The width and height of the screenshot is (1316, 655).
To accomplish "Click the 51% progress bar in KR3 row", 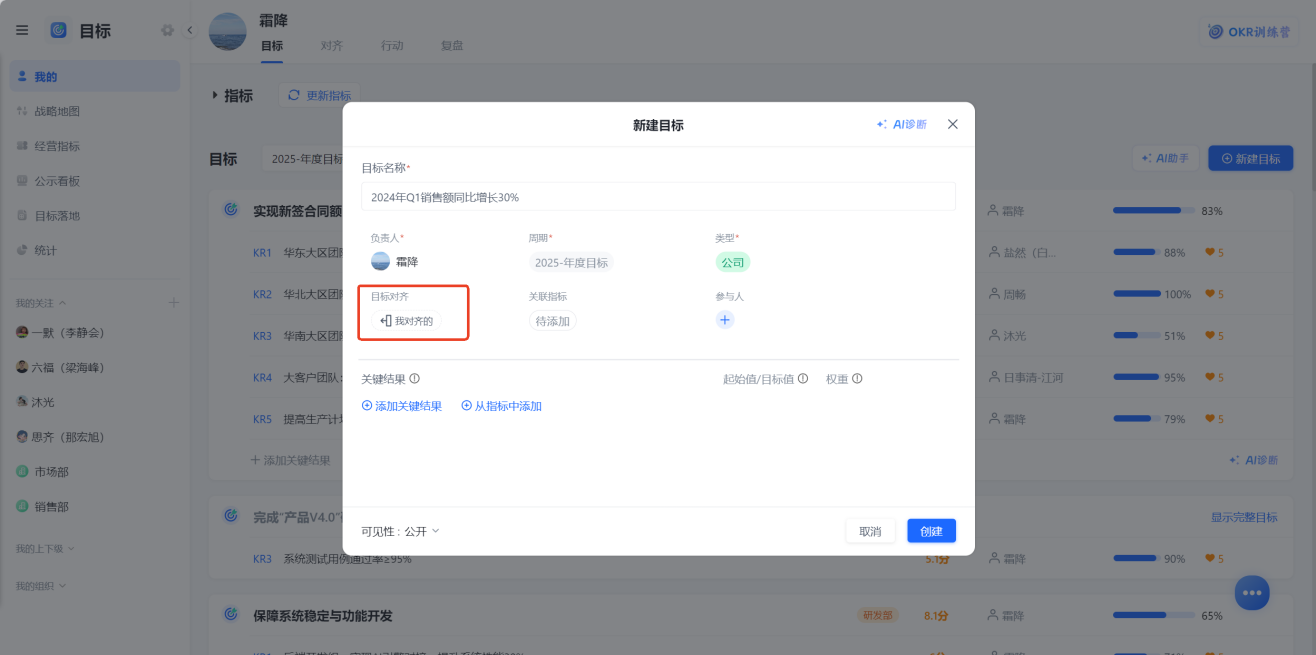I will (x=1137, y=336).
